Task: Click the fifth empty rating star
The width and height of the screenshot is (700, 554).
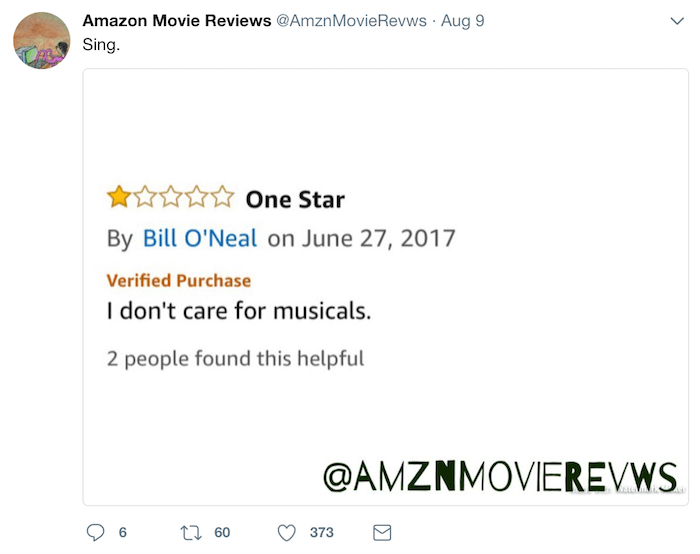Action: tap(223, 197)
